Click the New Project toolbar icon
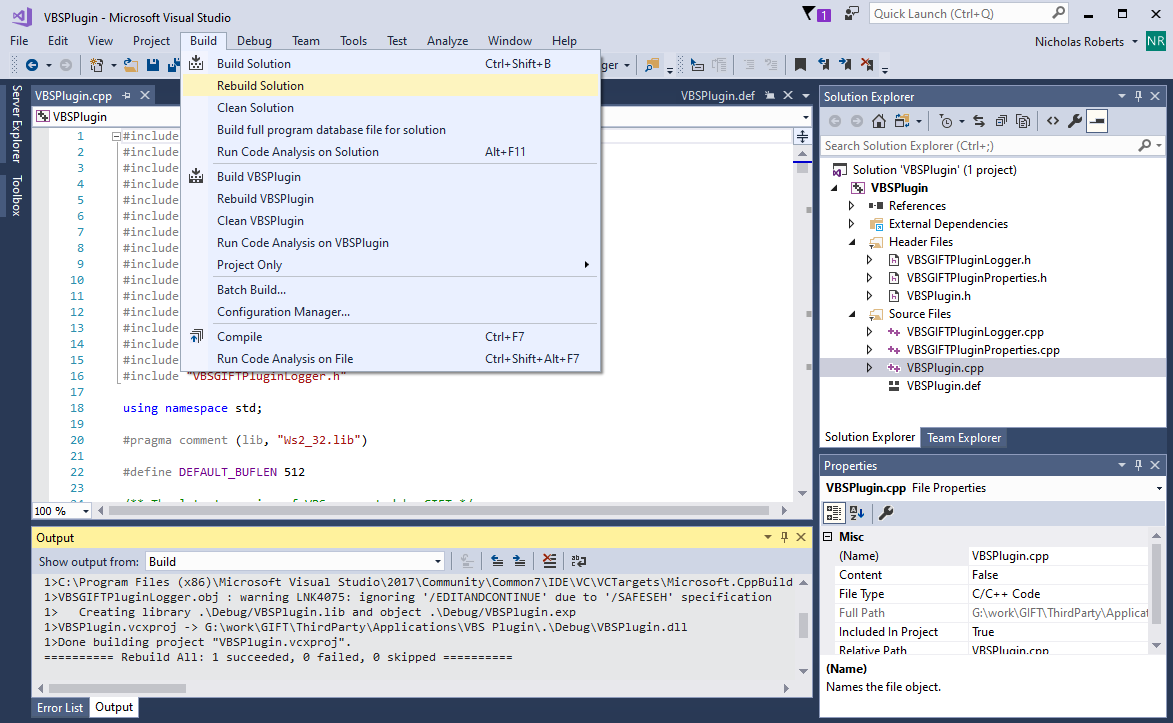 point(96,65)
